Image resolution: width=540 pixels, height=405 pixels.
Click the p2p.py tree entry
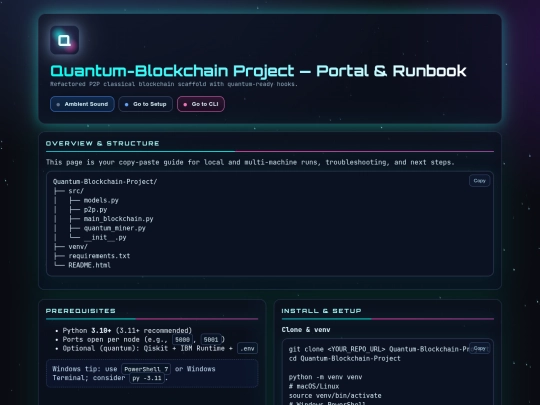click(x=95, y=209)
